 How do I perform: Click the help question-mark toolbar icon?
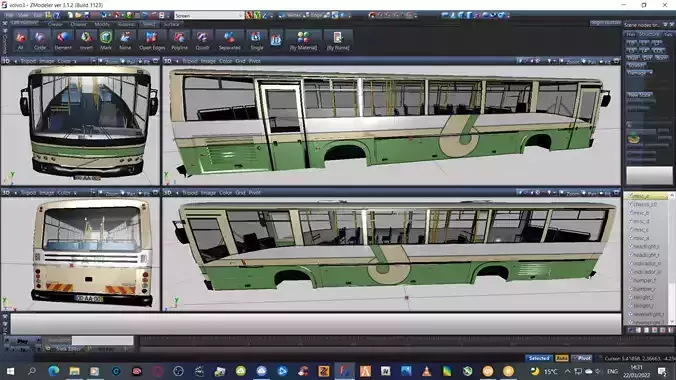click(x=56, y=16)
